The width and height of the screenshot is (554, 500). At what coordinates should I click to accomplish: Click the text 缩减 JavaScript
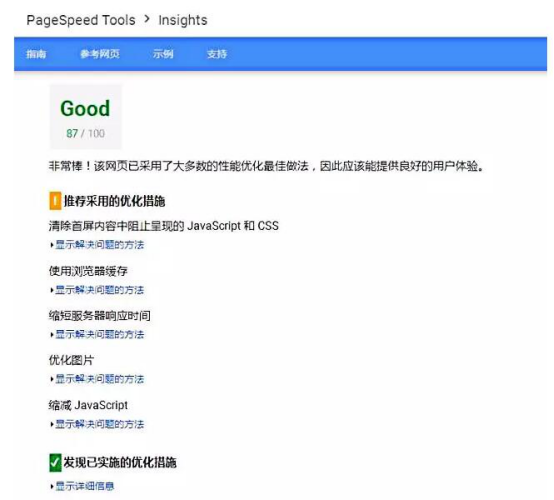88,405
